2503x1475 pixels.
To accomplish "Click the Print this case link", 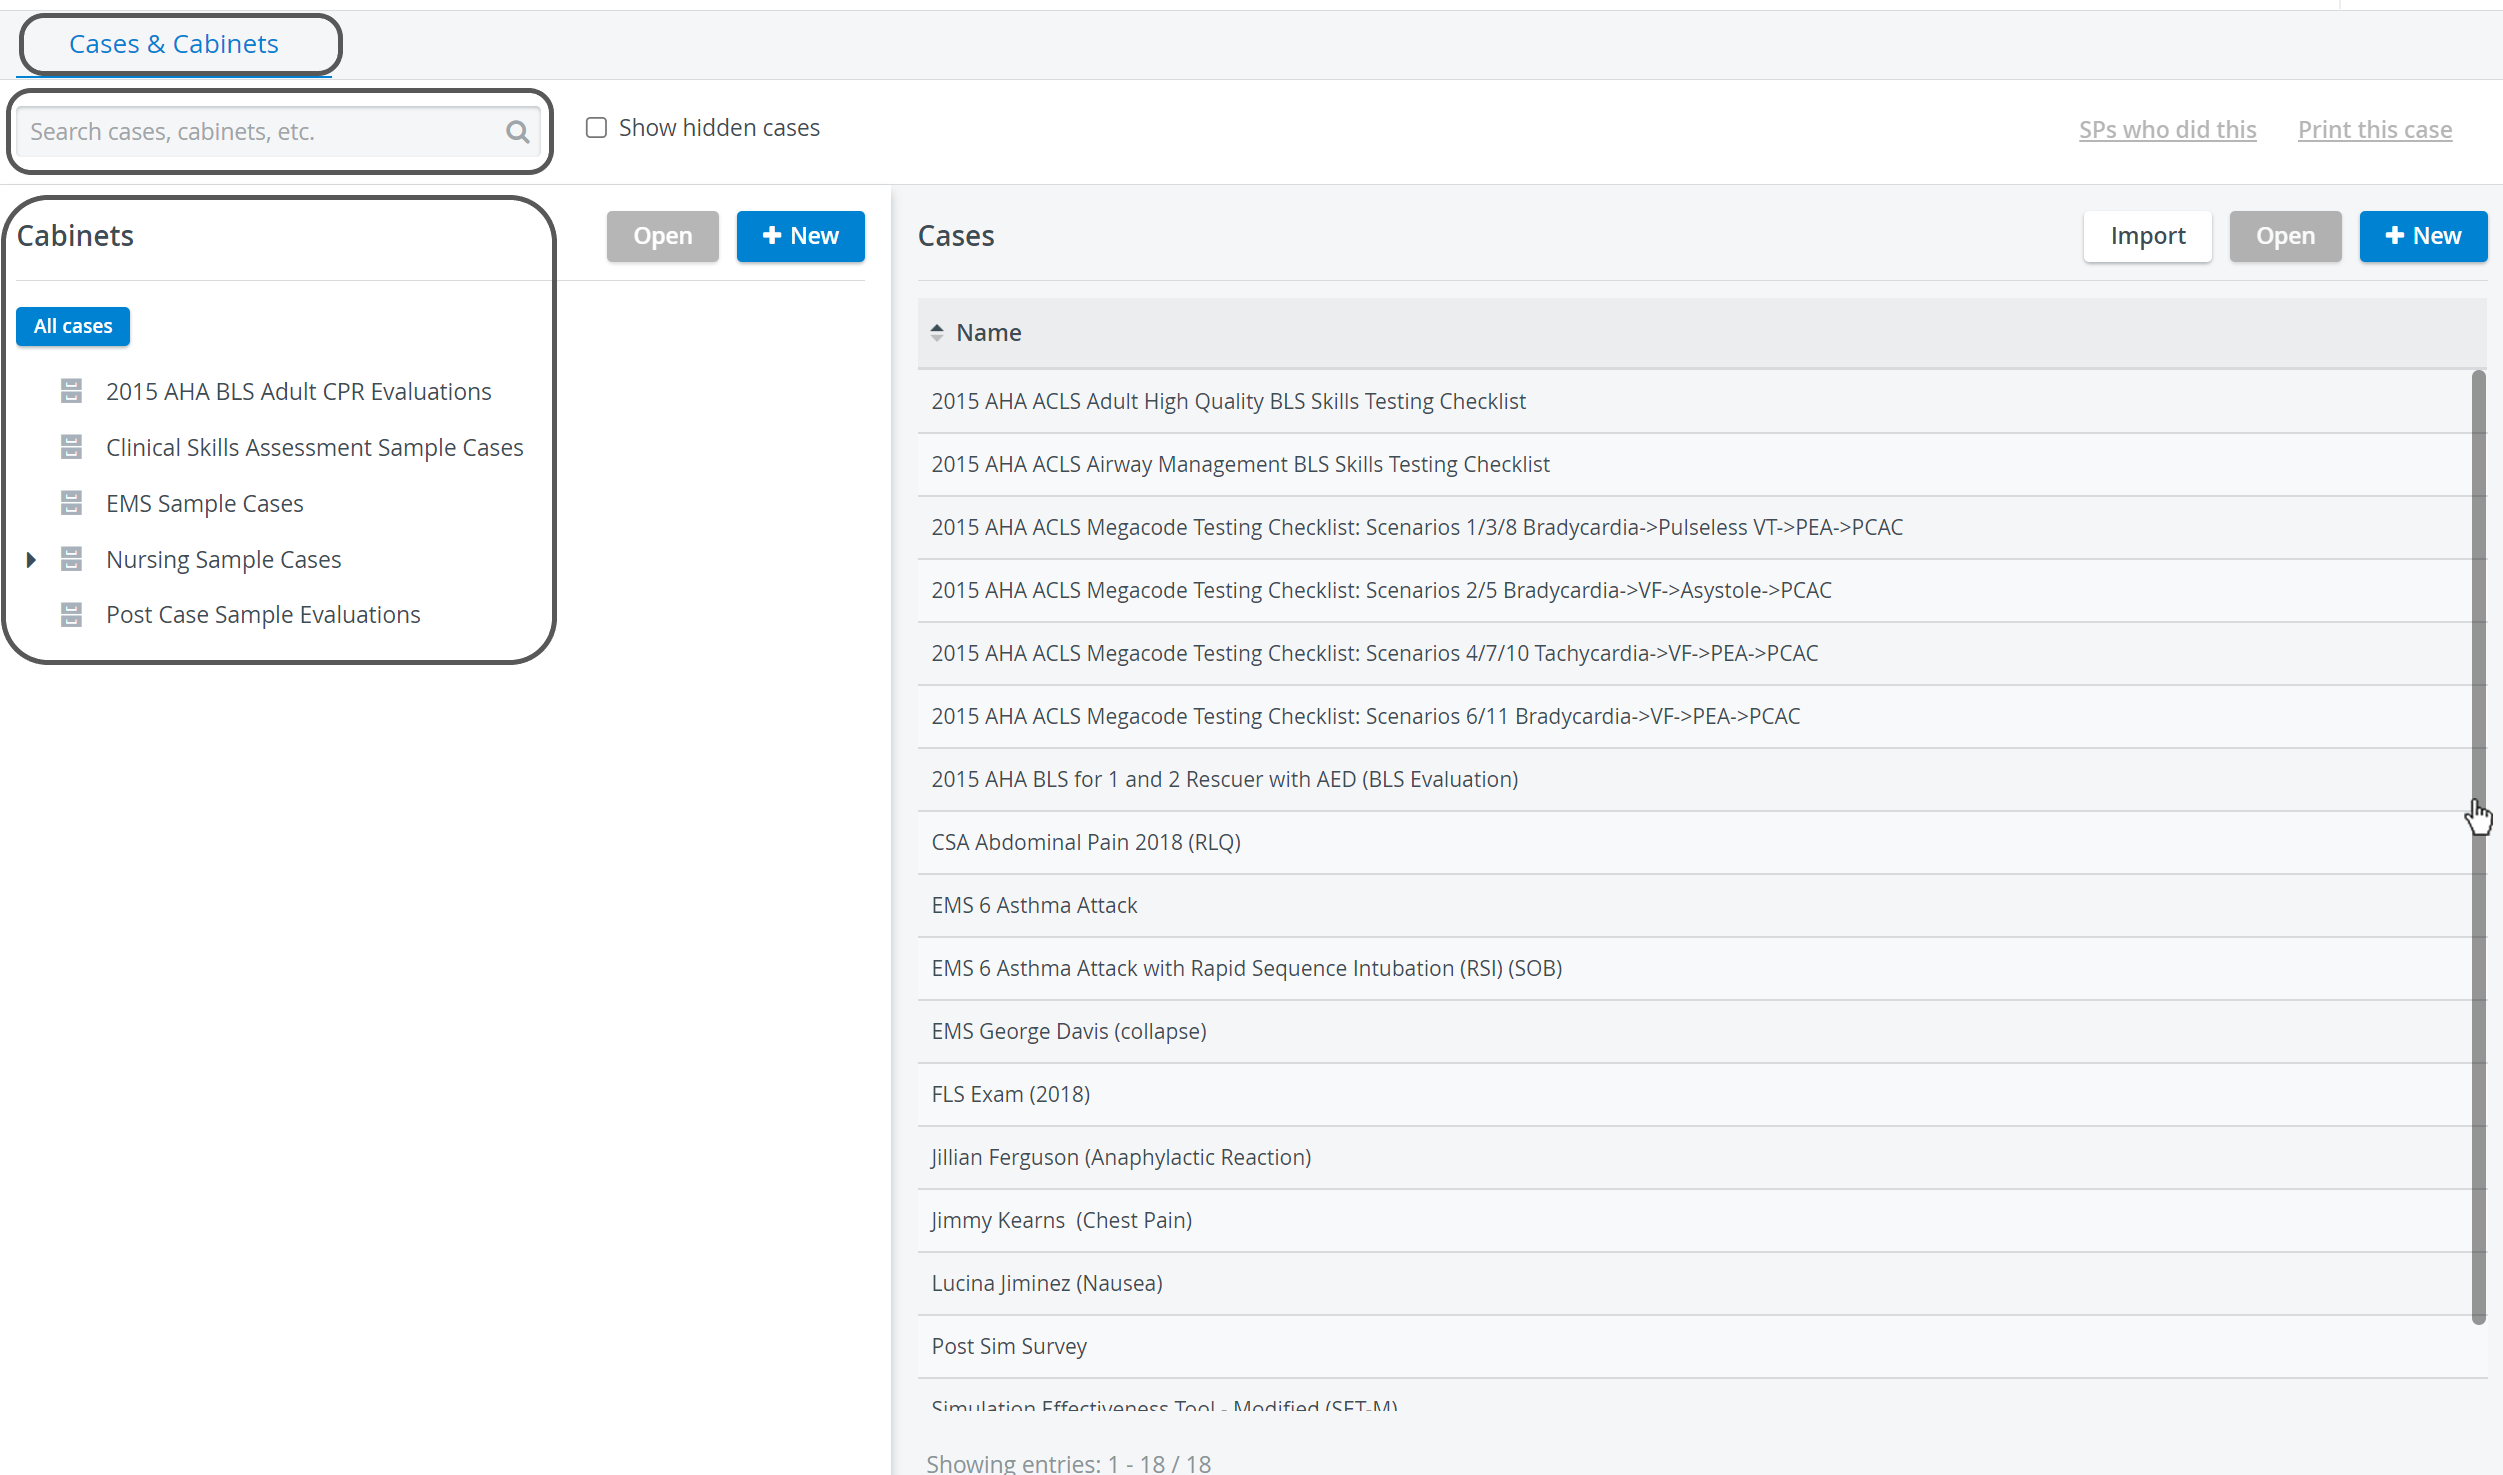I will (2375, 129).
